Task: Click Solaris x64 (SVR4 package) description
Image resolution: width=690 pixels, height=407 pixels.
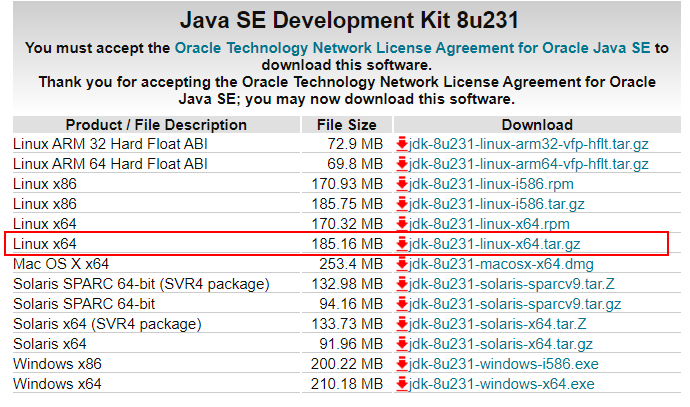Action: tap(107, 324)
